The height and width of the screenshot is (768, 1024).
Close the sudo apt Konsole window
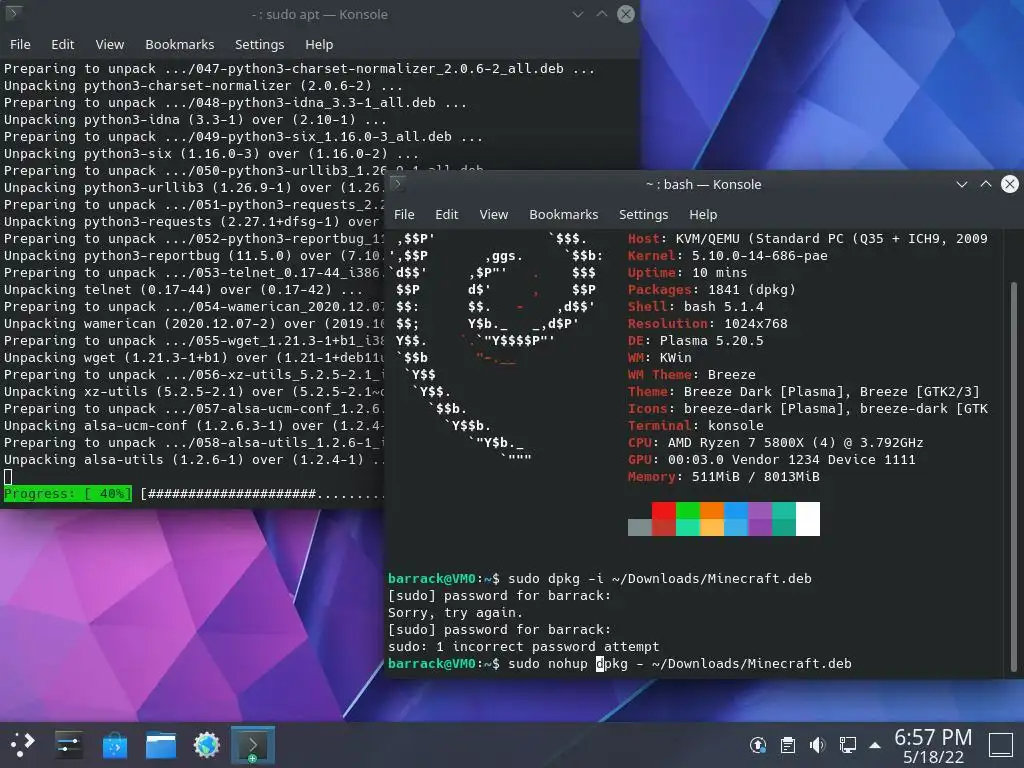coord(626,14)
